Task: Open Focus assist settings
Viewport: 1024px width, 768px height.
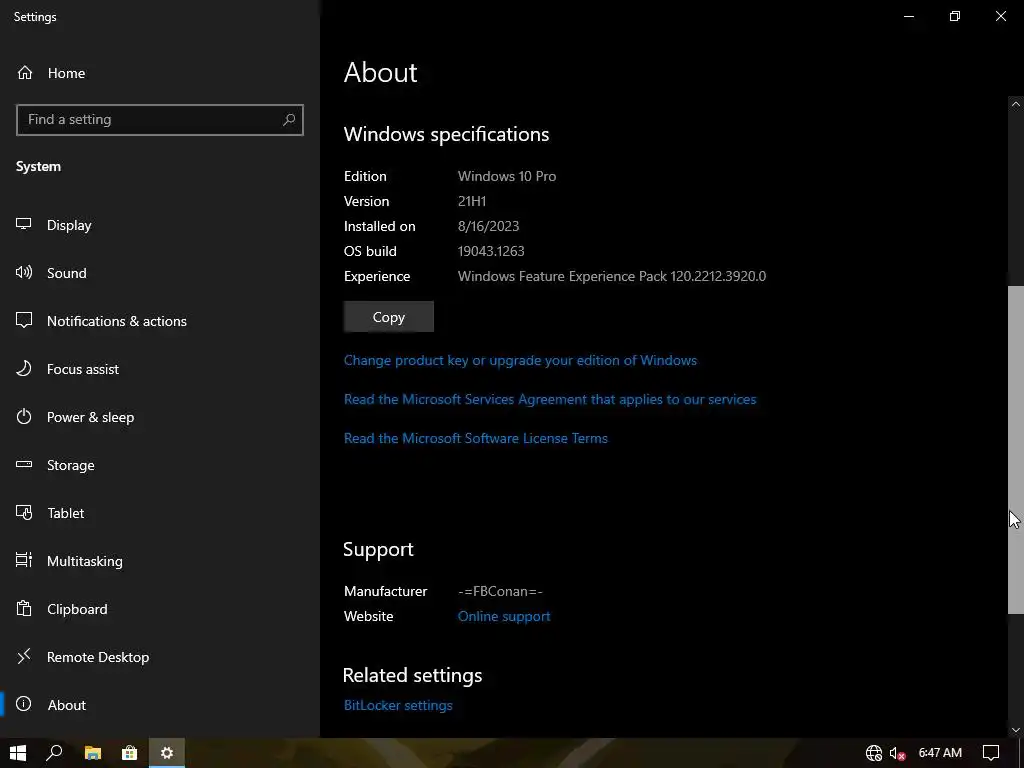Action: coord(82,369)
